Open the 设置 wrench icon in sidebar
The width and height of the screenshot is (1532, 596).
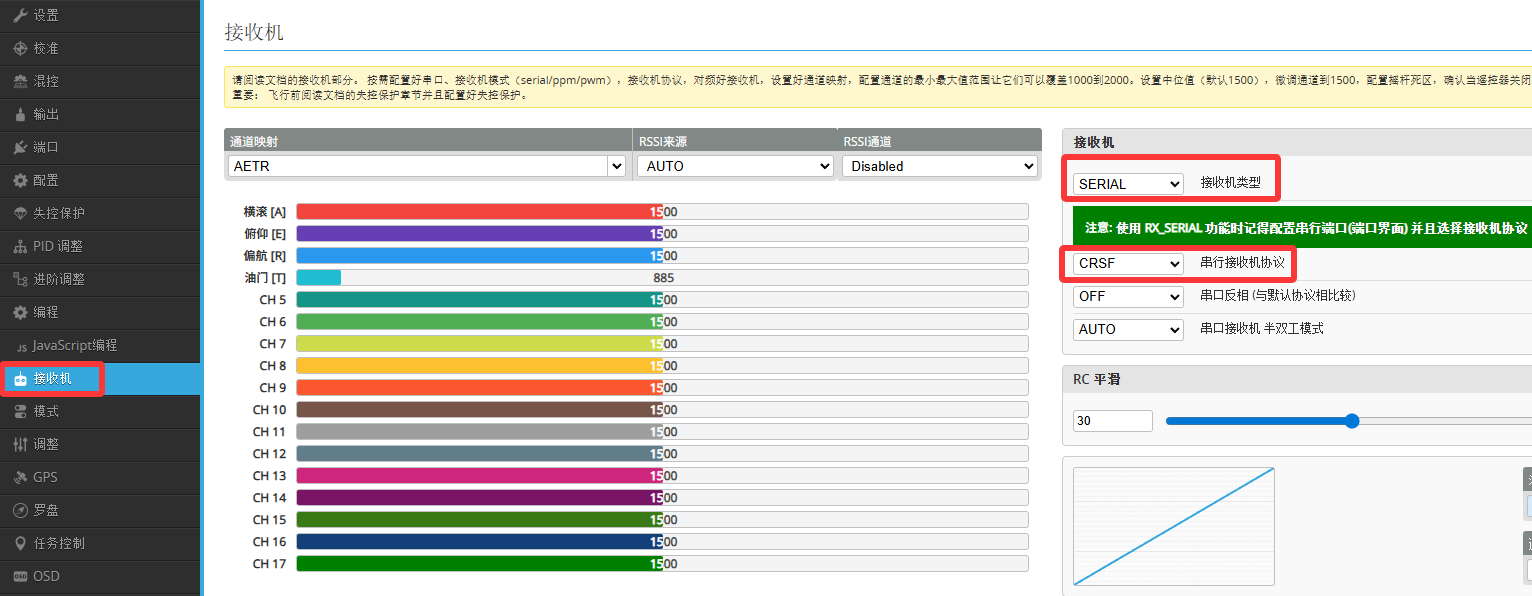(20, 15)
